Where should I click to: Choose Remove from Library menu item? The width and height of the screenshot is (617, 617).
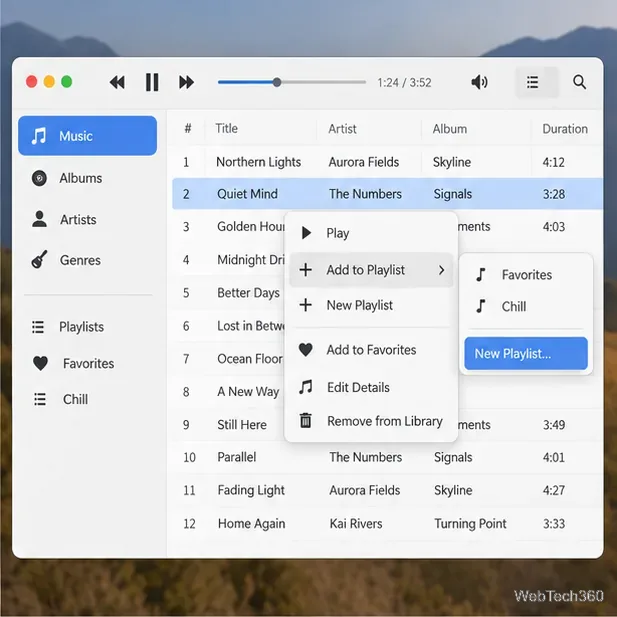click(371, 421)
